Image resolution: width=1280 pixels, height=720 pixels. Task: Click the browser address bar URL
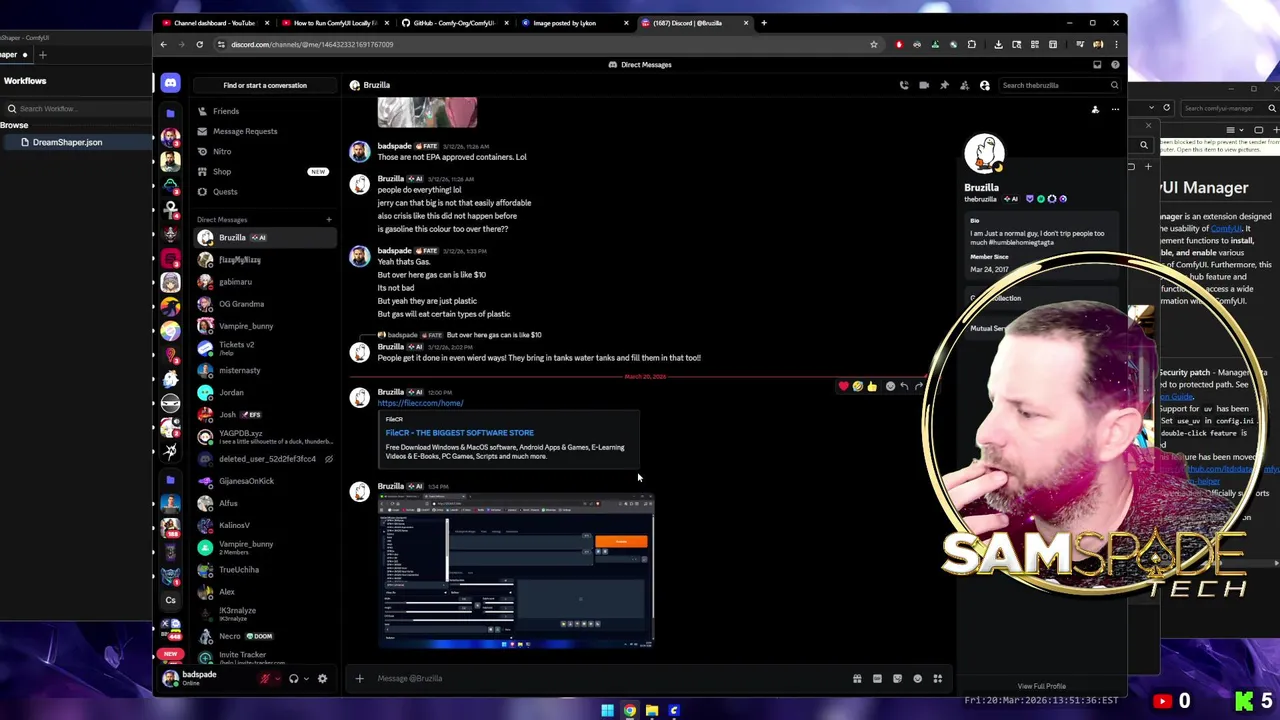[x=312, y=44]
